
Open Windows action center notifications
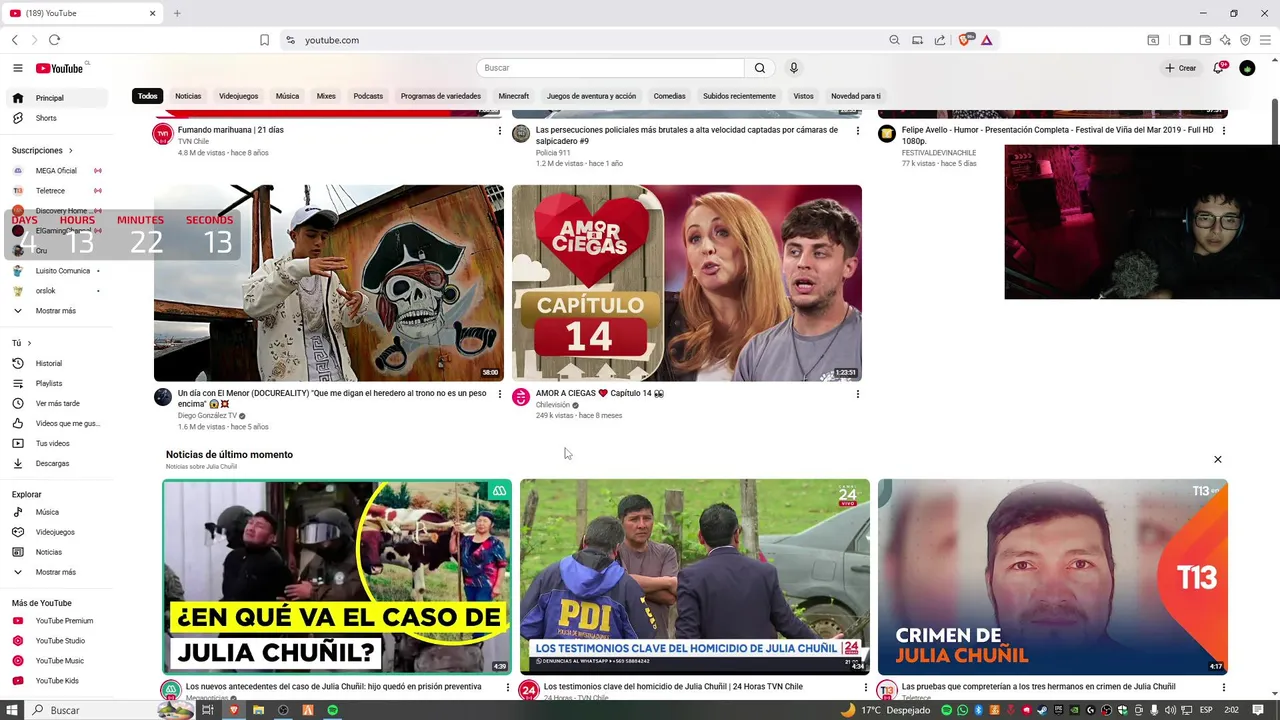pos(1258,710)
